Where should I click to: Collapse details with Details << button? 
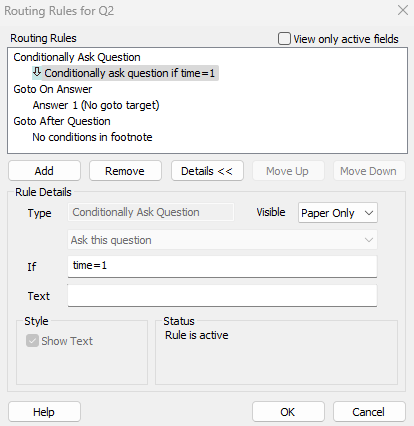point(207,171)
